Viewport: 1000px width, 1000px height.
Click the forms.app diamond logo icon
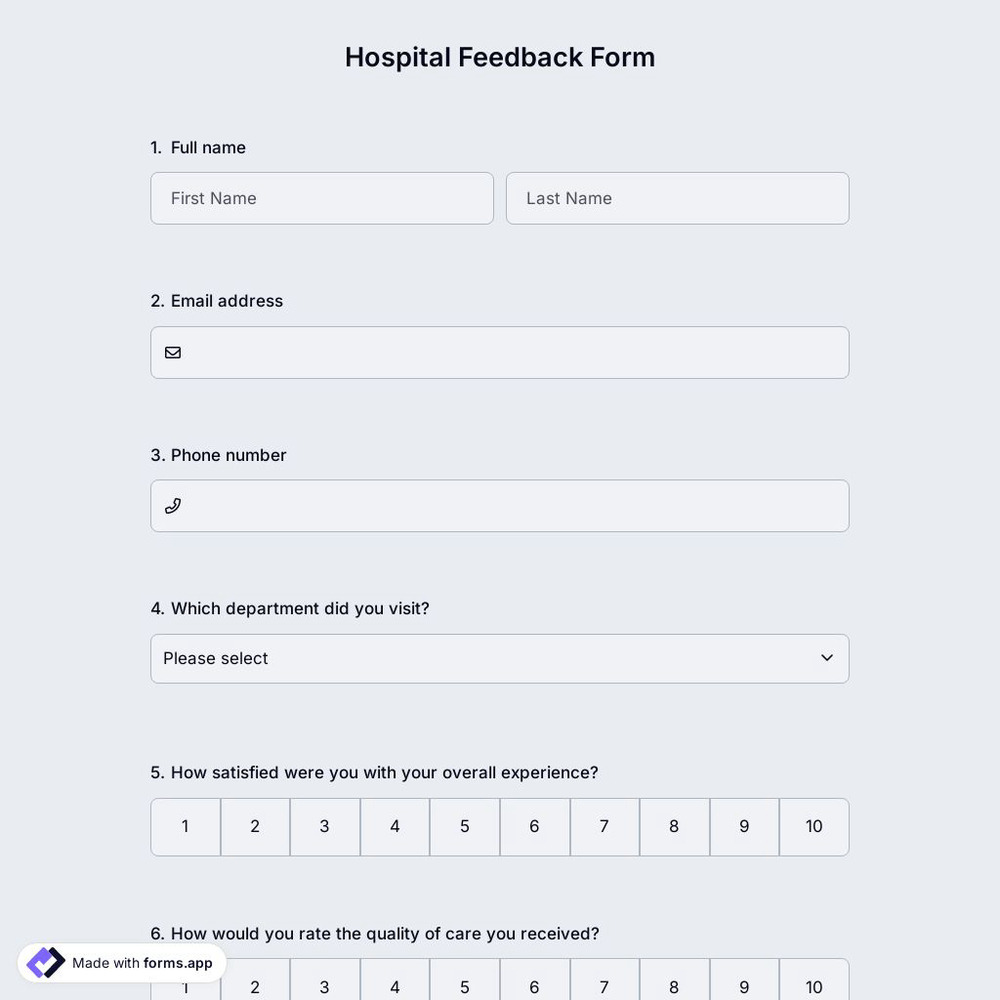(44, 962)
